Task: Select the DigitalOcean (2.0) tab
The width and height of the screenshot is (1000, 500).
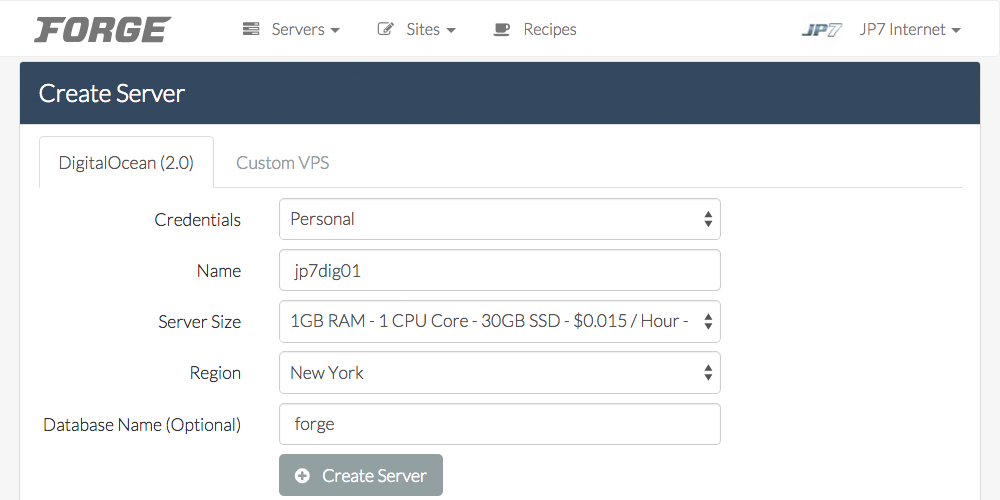Action: (x=126, y=163)
